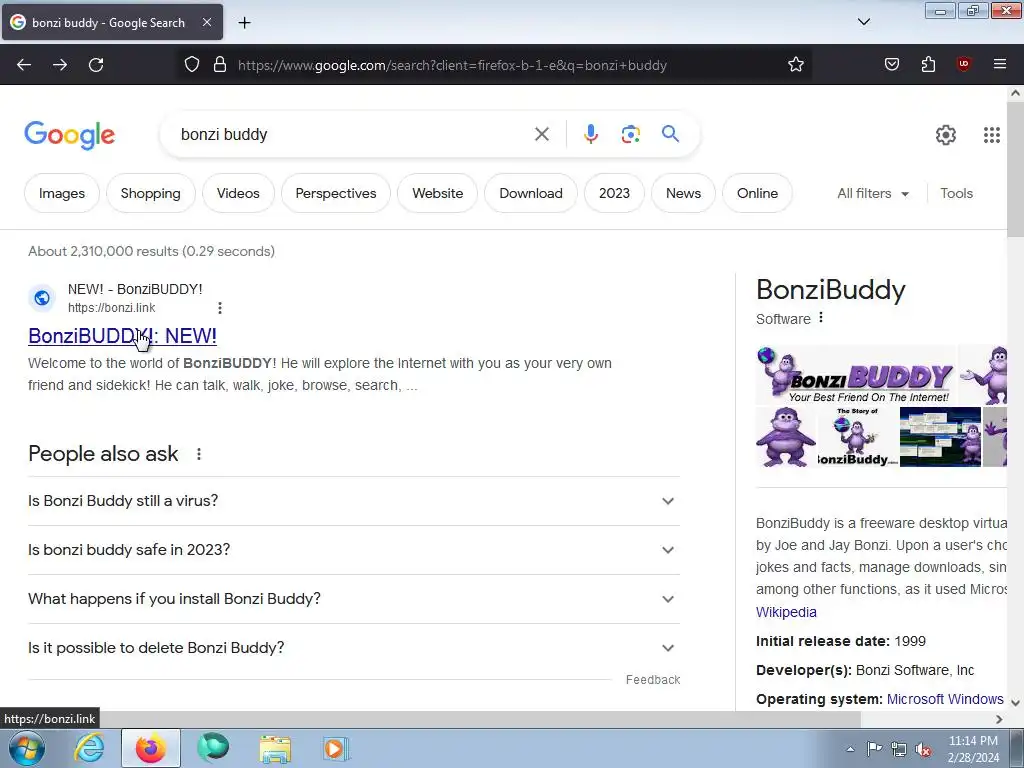
Task: Open the Windows Start button
Action: 25,748
